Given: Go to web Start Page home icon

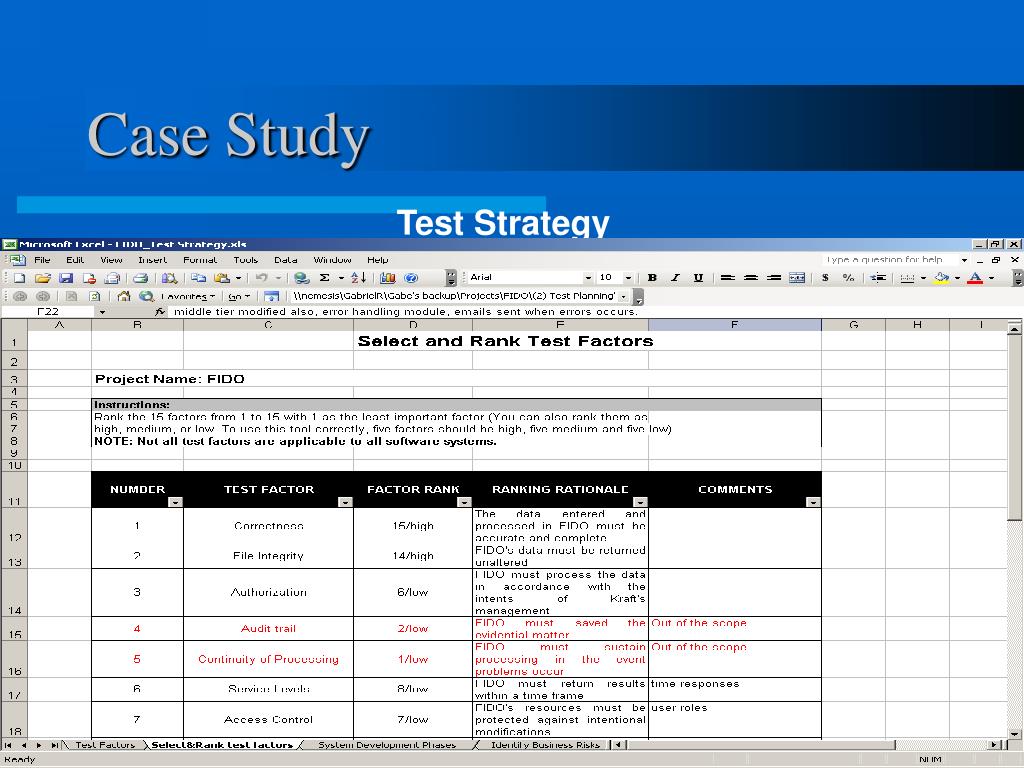Looking at the screenshot, I should [x=123, y=296].
